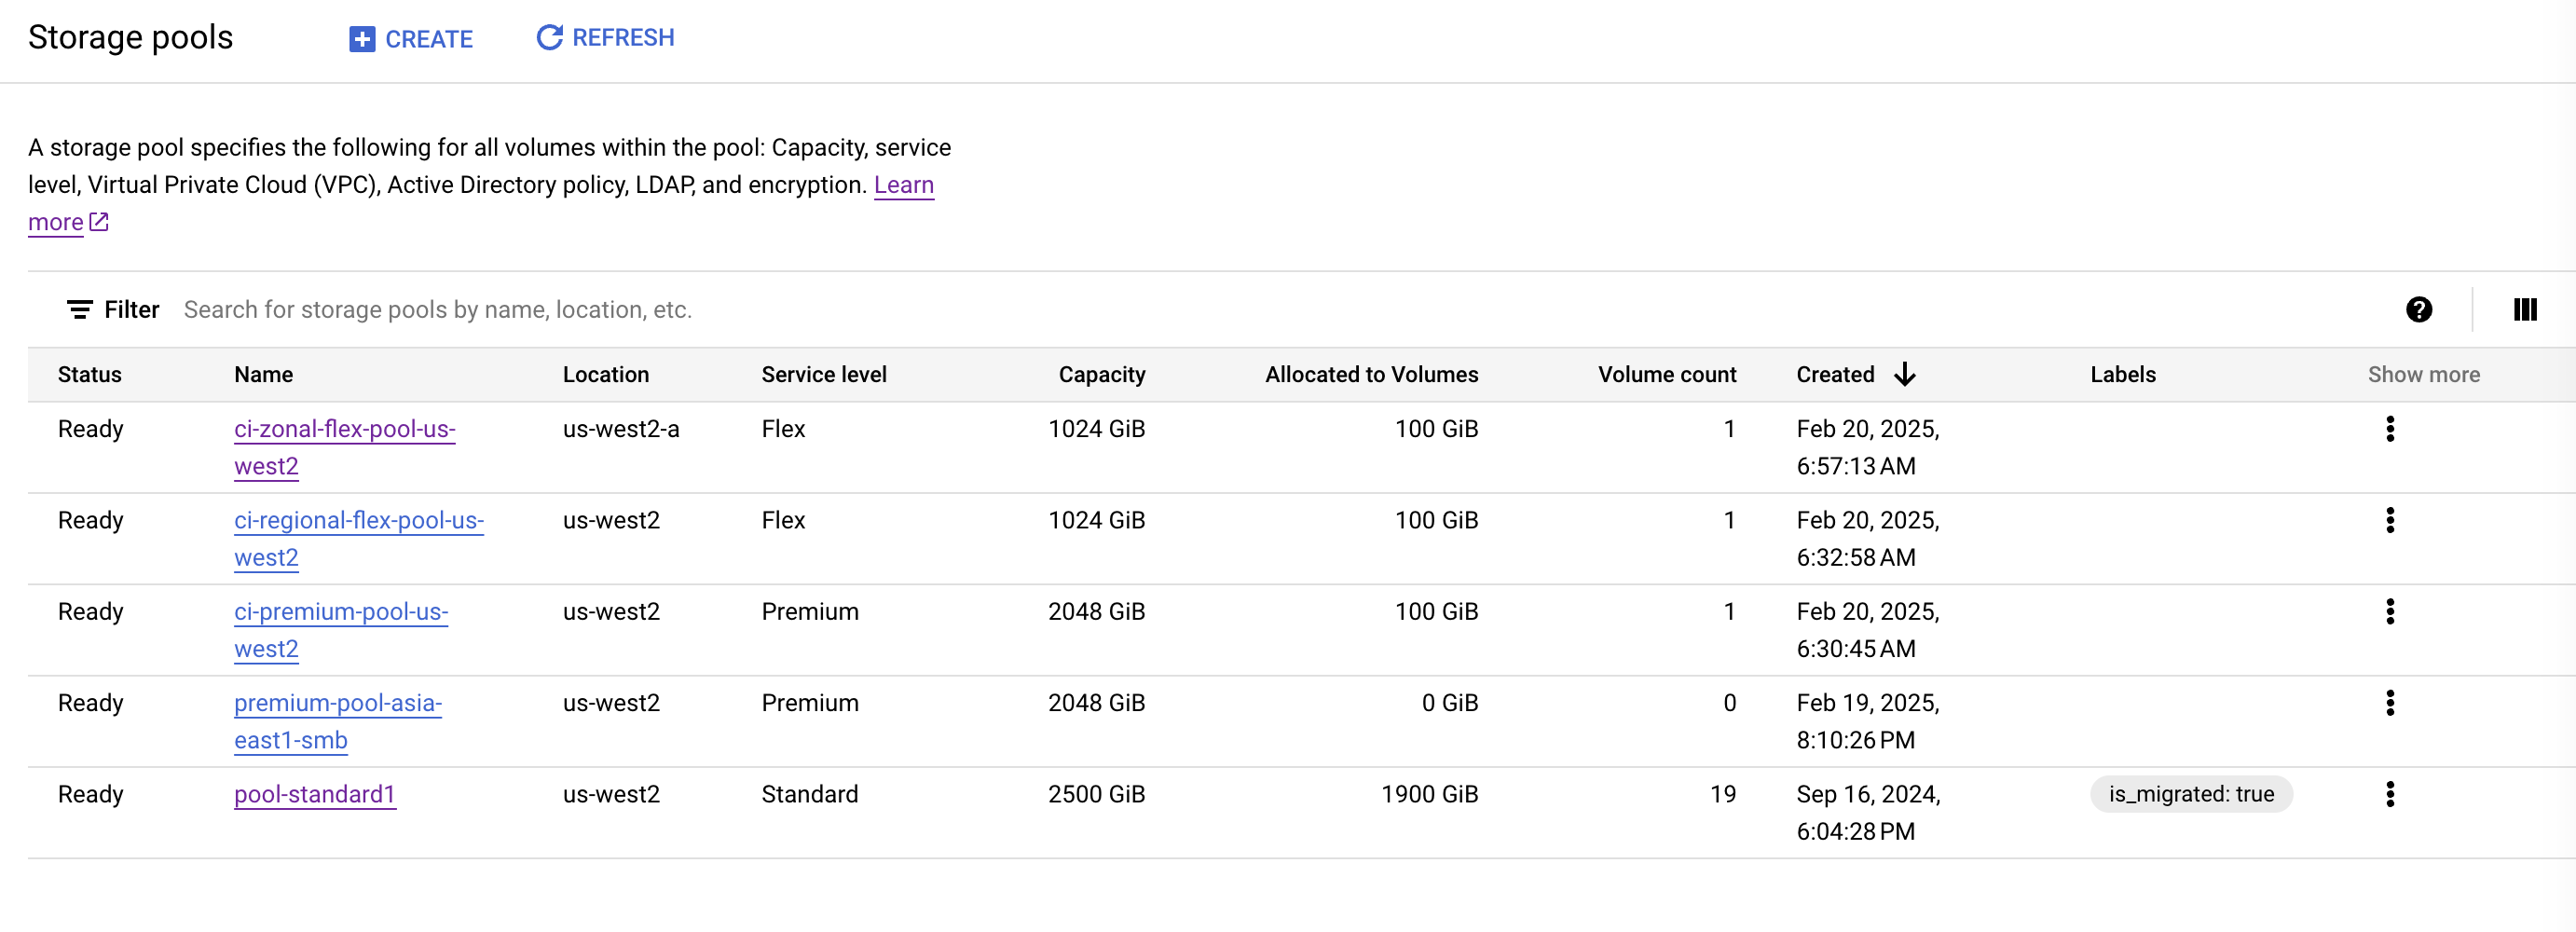Sort table by Capacity column header
The width and height of the screenshot is (2576, 932).
coord(1101,374)
